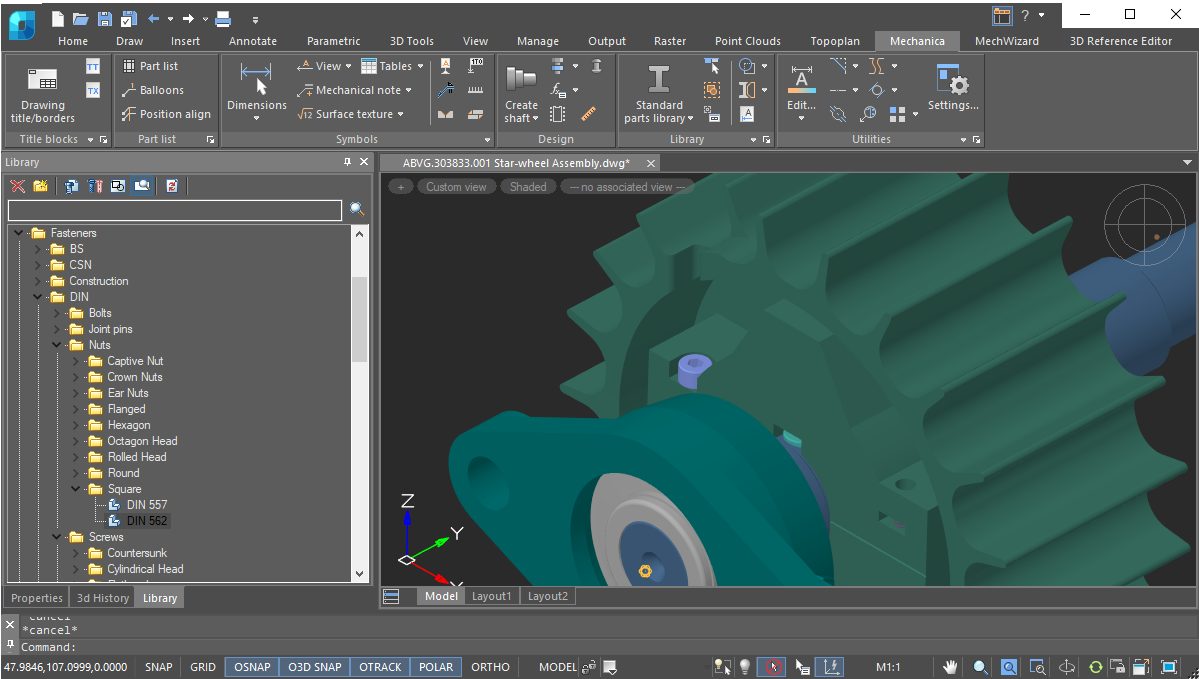This screenshot has height=679, width=1199.
Task: Click the Create shaft tool icon
Action: [x=521, y=80]
